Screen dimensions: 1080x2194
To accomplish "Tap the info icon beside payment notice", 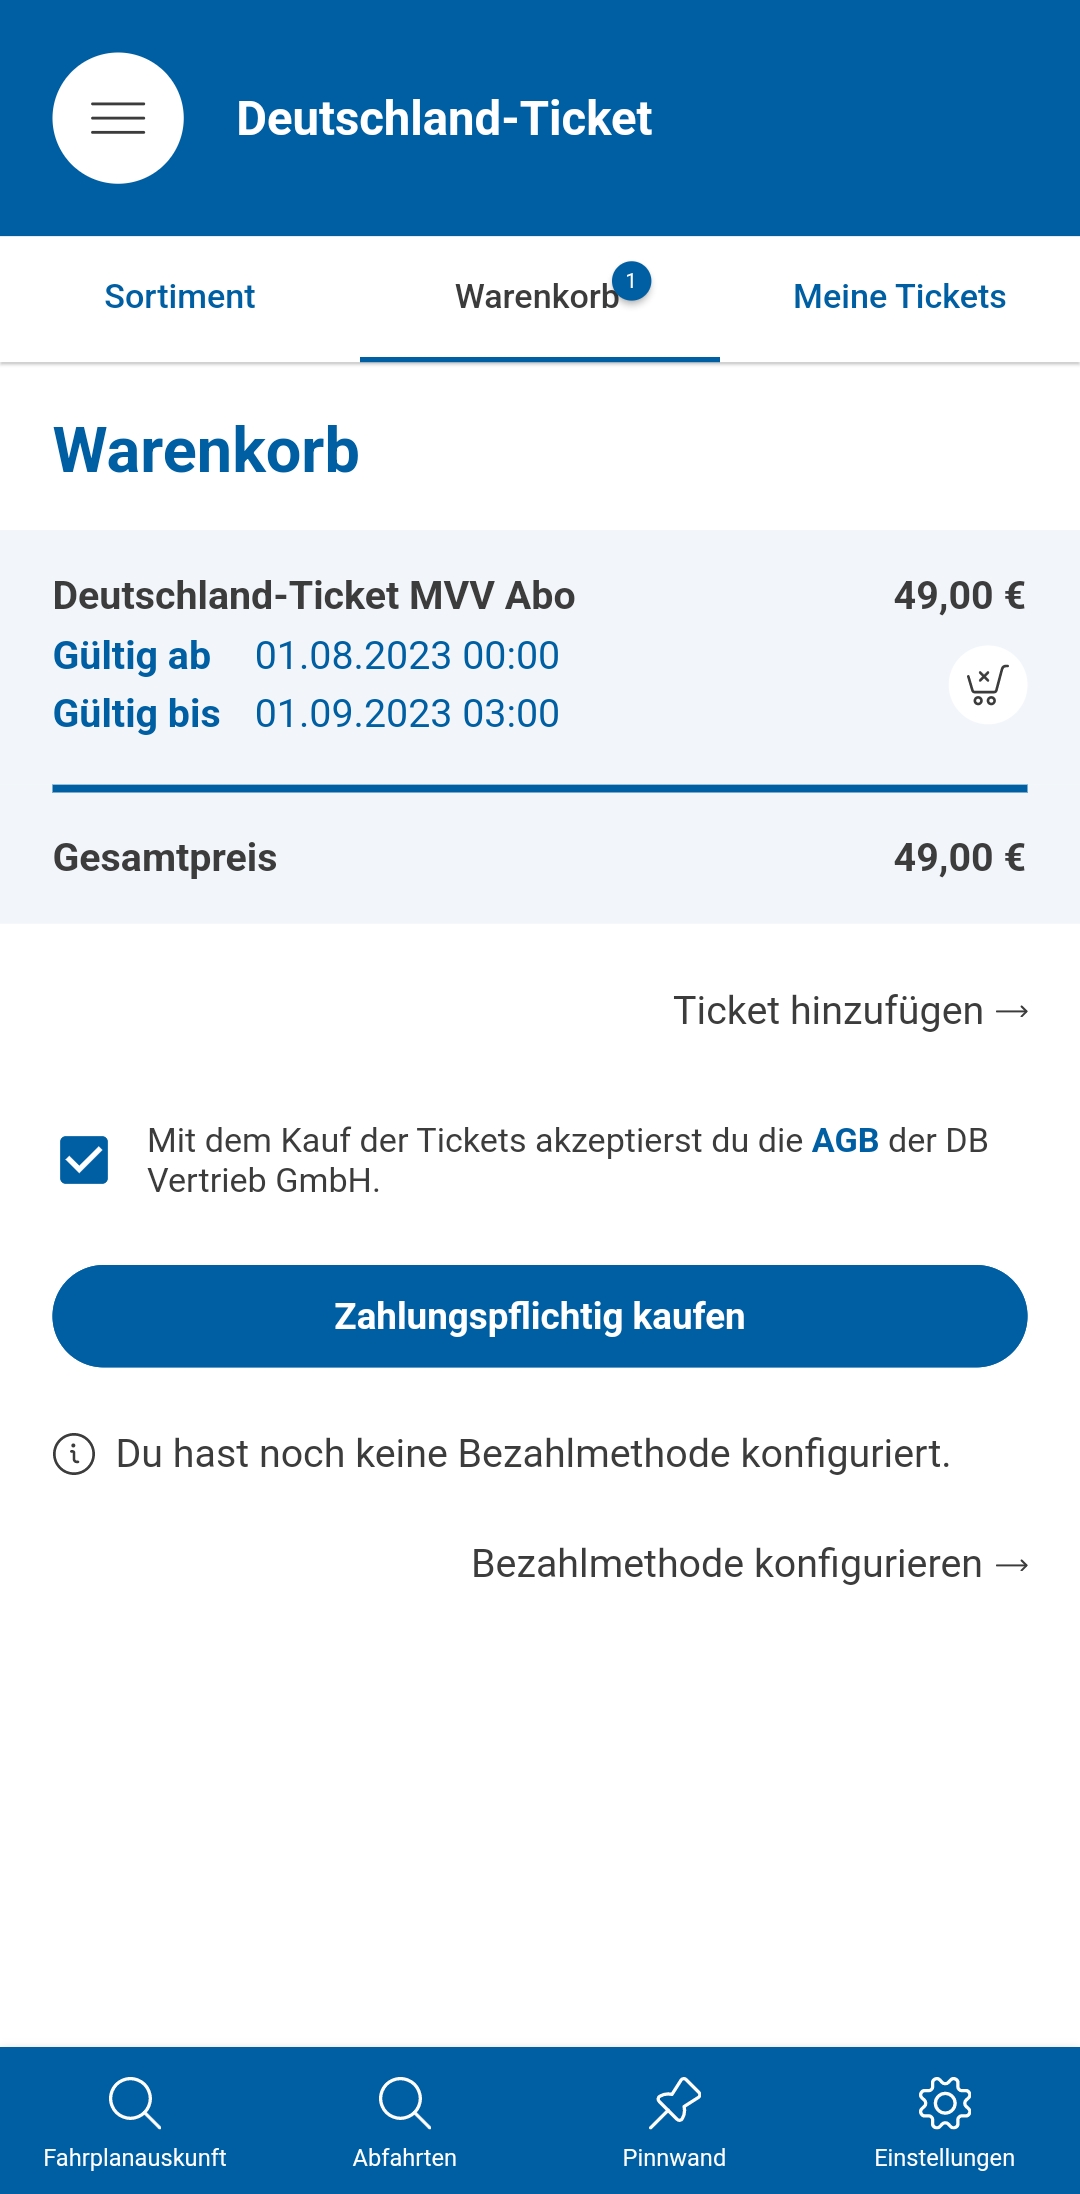I will click(x=74, y=1454).
